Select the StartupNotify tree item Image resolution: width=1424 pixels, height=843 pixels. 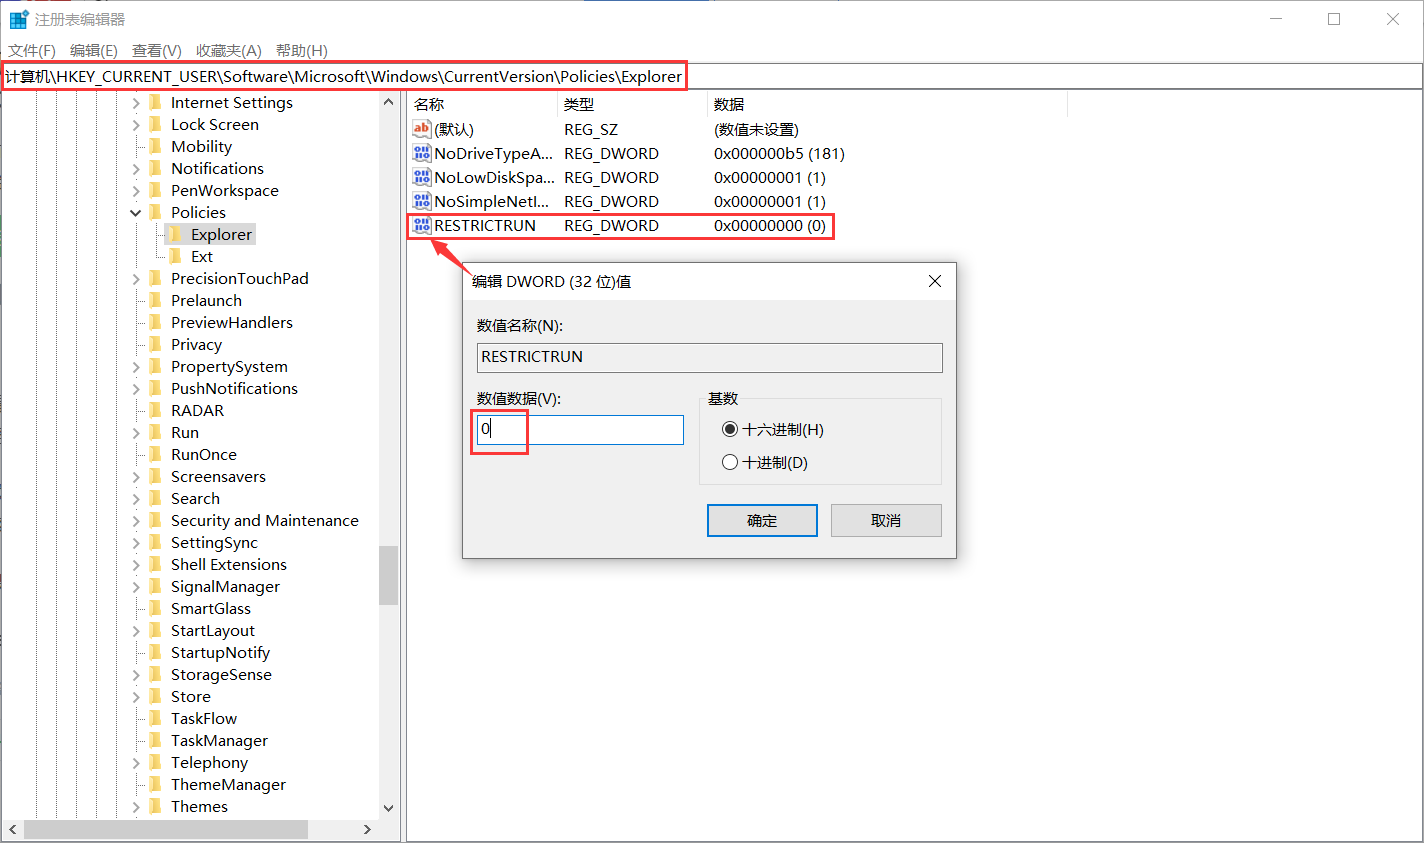[220, 652]
